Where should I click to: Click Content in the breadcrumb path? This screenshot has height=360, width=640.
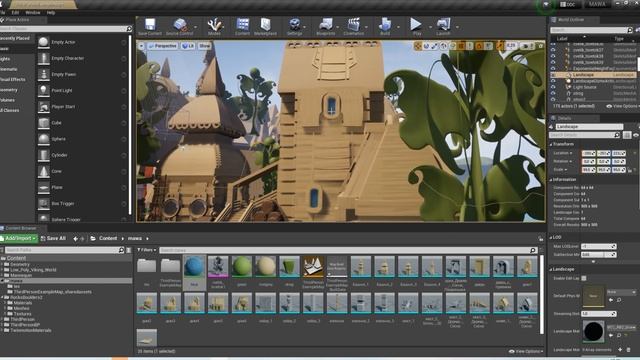[x=108, y=238]
